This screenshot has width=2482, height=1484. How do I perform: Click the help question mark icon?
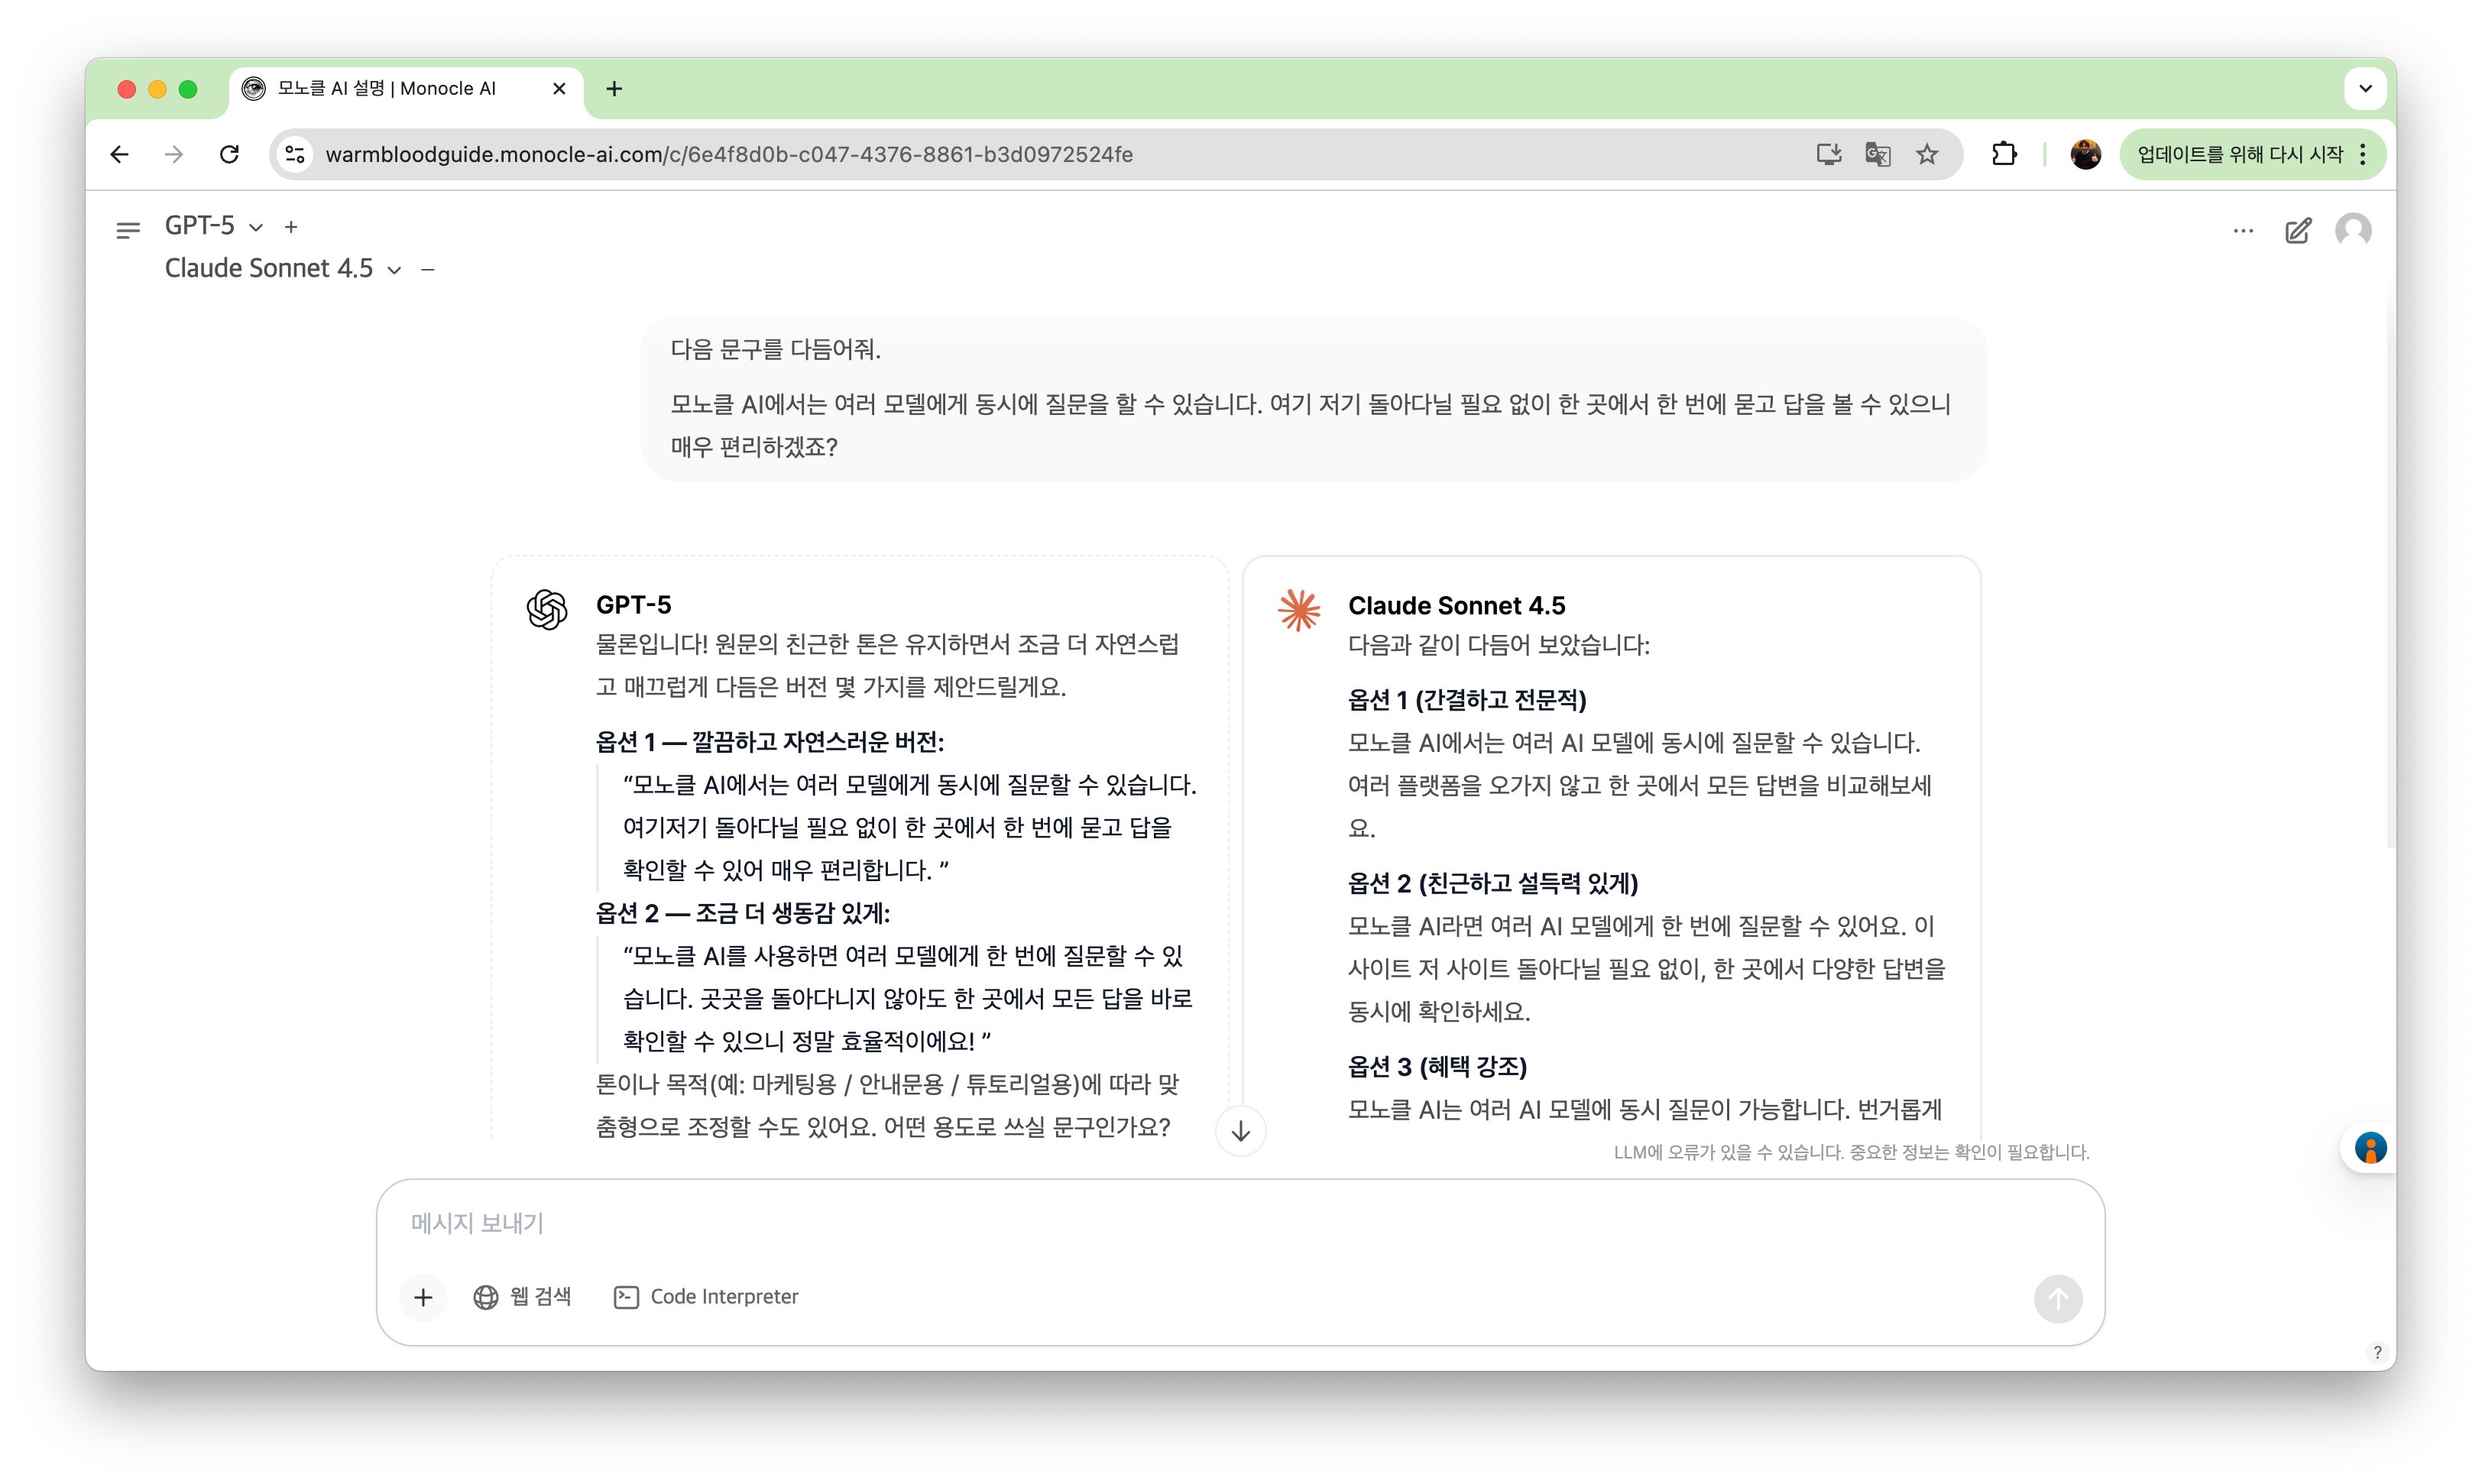click(x=2378, y=1352)
